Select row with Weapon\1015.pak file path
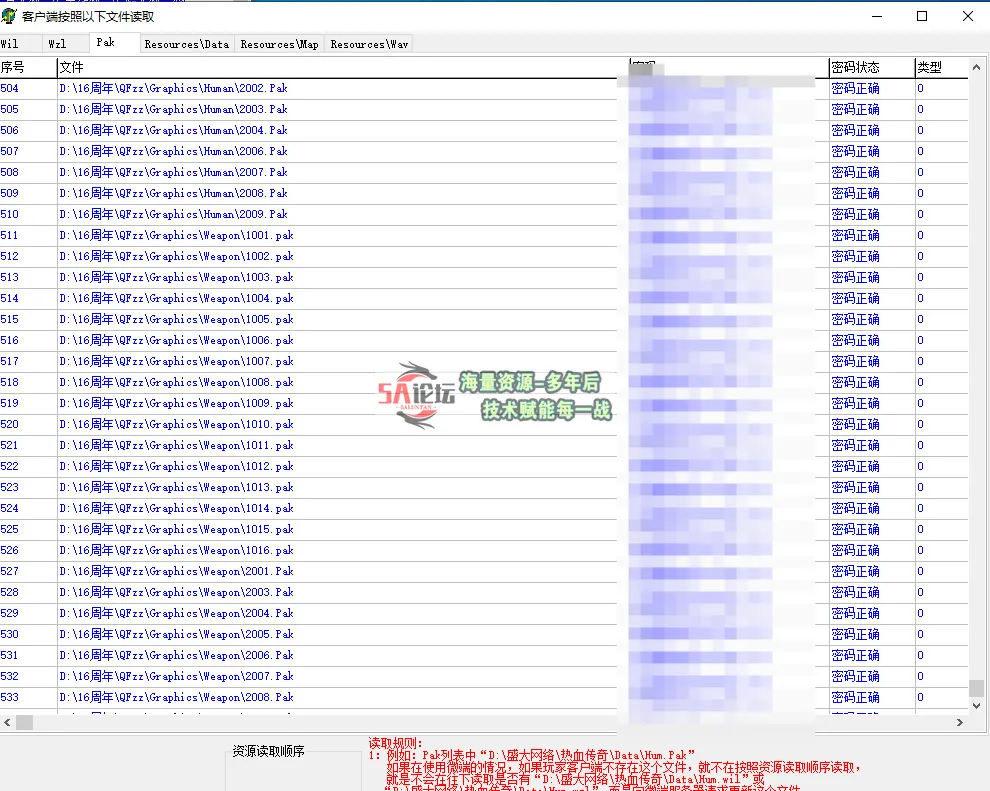Image resolution: width=990 pixels, height=791 pixels. tap(484, 529)
